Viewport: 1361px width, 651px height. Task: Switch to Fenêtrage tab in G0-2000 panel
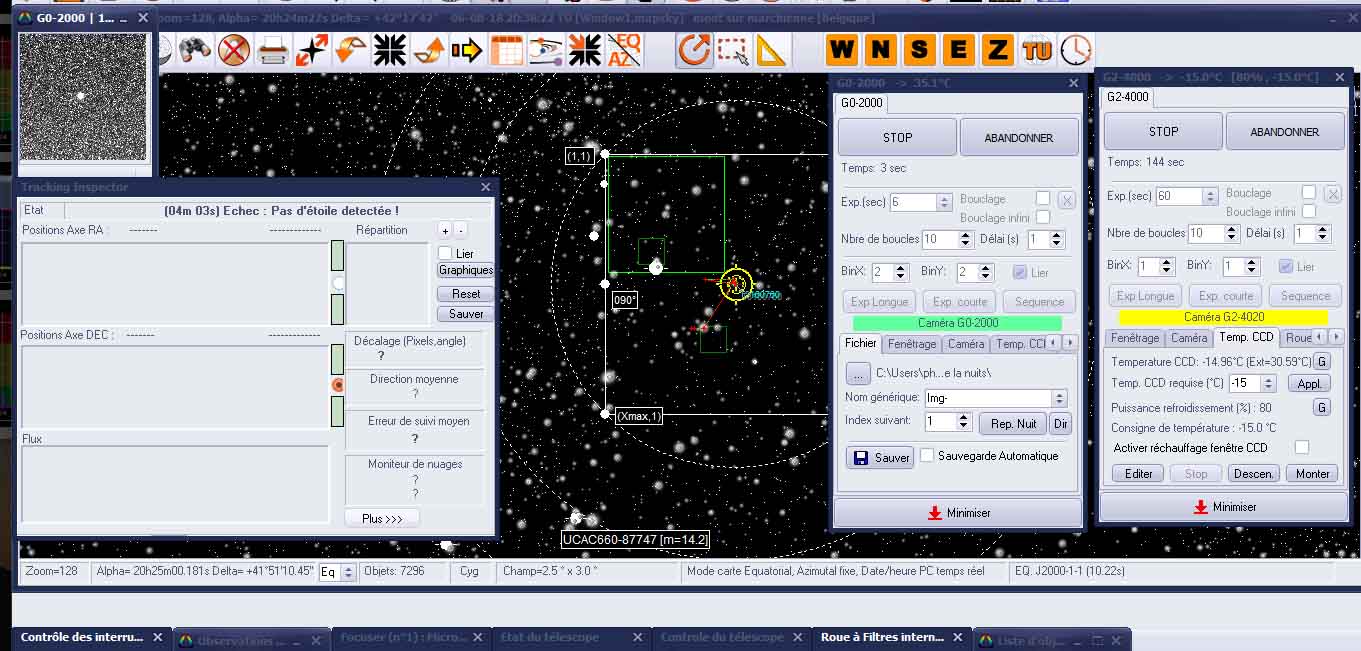click(x=911, y=343)
